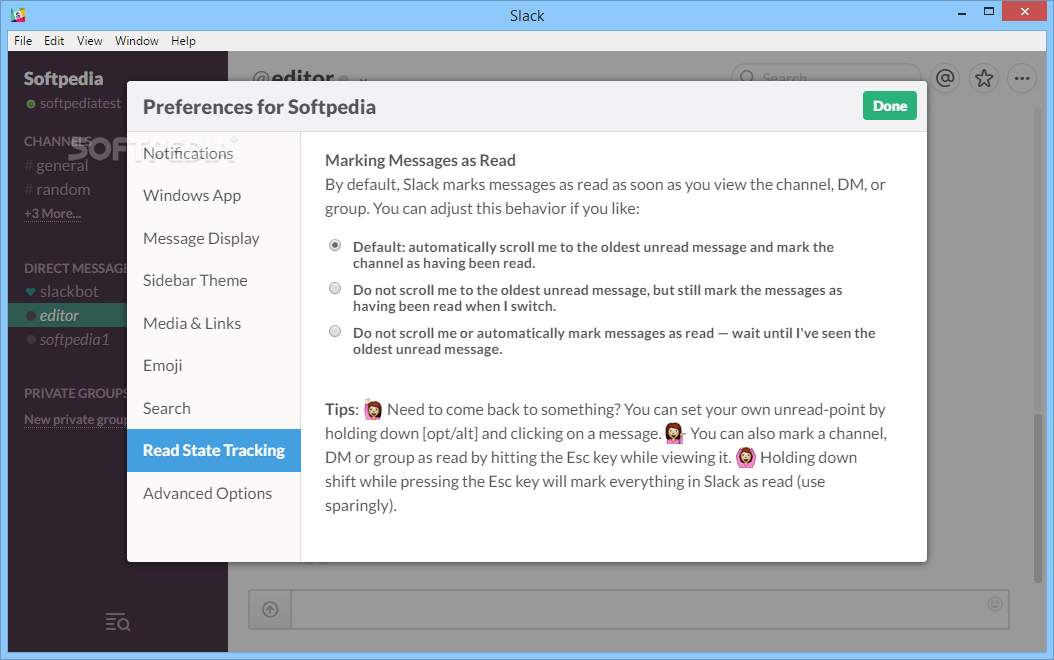Open the Window menu

pos(136,41)
